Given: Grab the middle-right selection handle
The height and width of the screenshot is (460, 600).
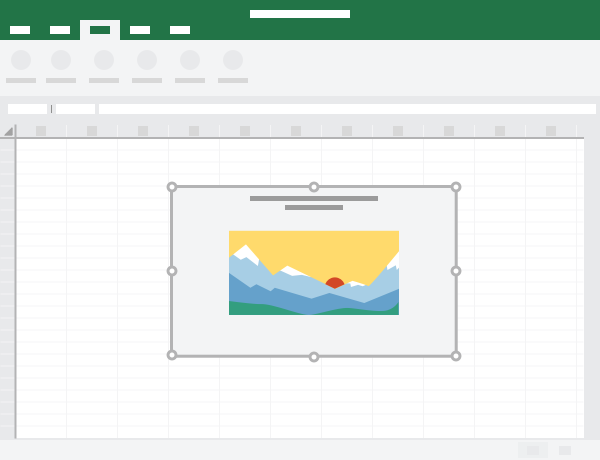Looking at the screenshot, I should click(x=456, y=271).
